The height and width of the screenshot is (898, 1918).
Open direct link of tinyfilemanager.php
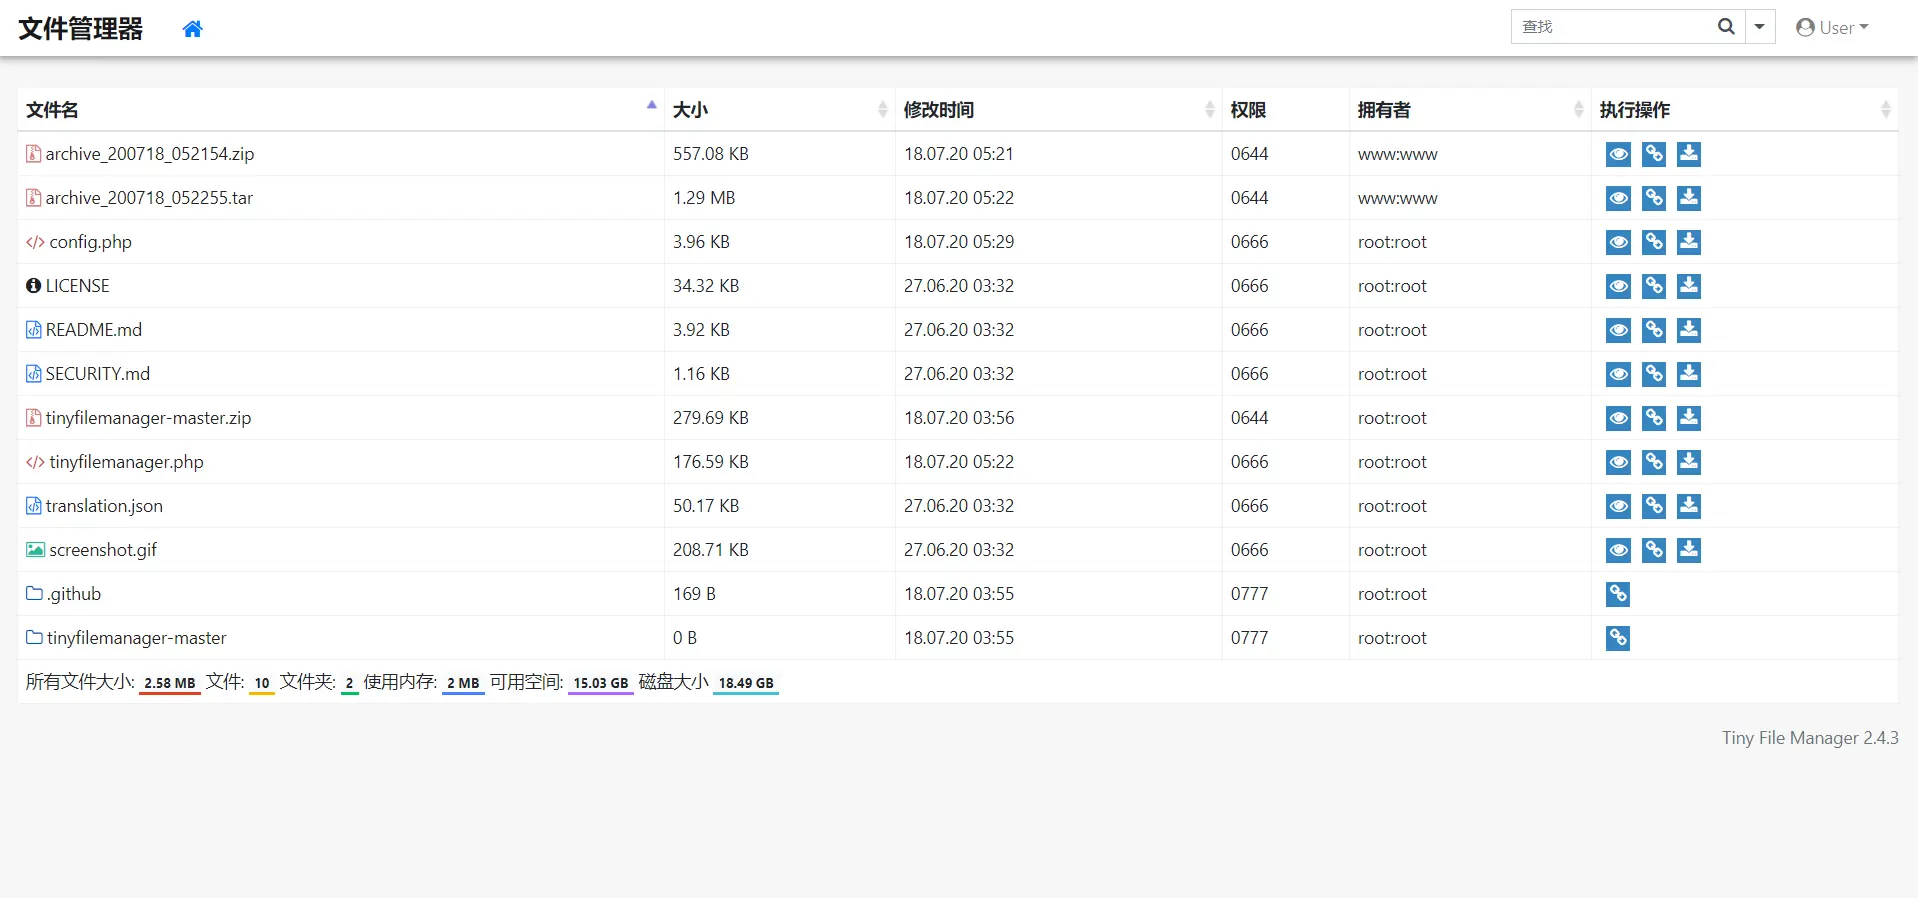pos(1654,462)
